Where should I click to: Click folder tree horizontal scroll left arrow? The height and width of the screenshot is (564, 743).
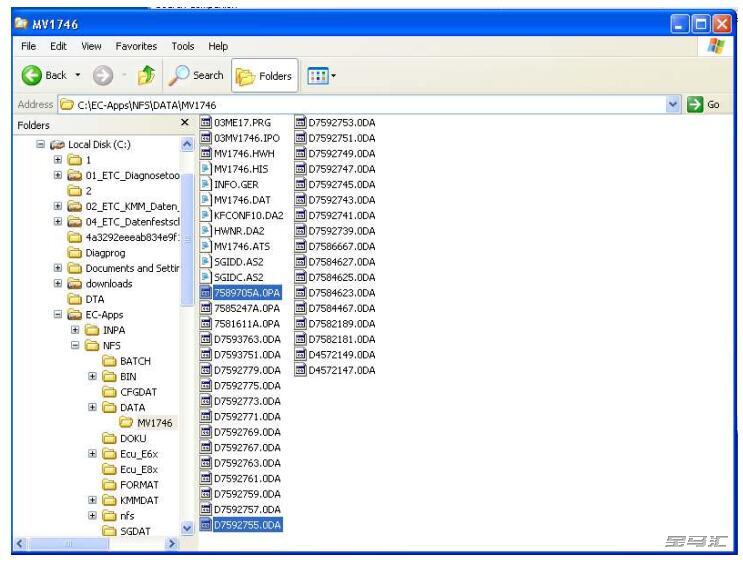click(x=20, y=544)
